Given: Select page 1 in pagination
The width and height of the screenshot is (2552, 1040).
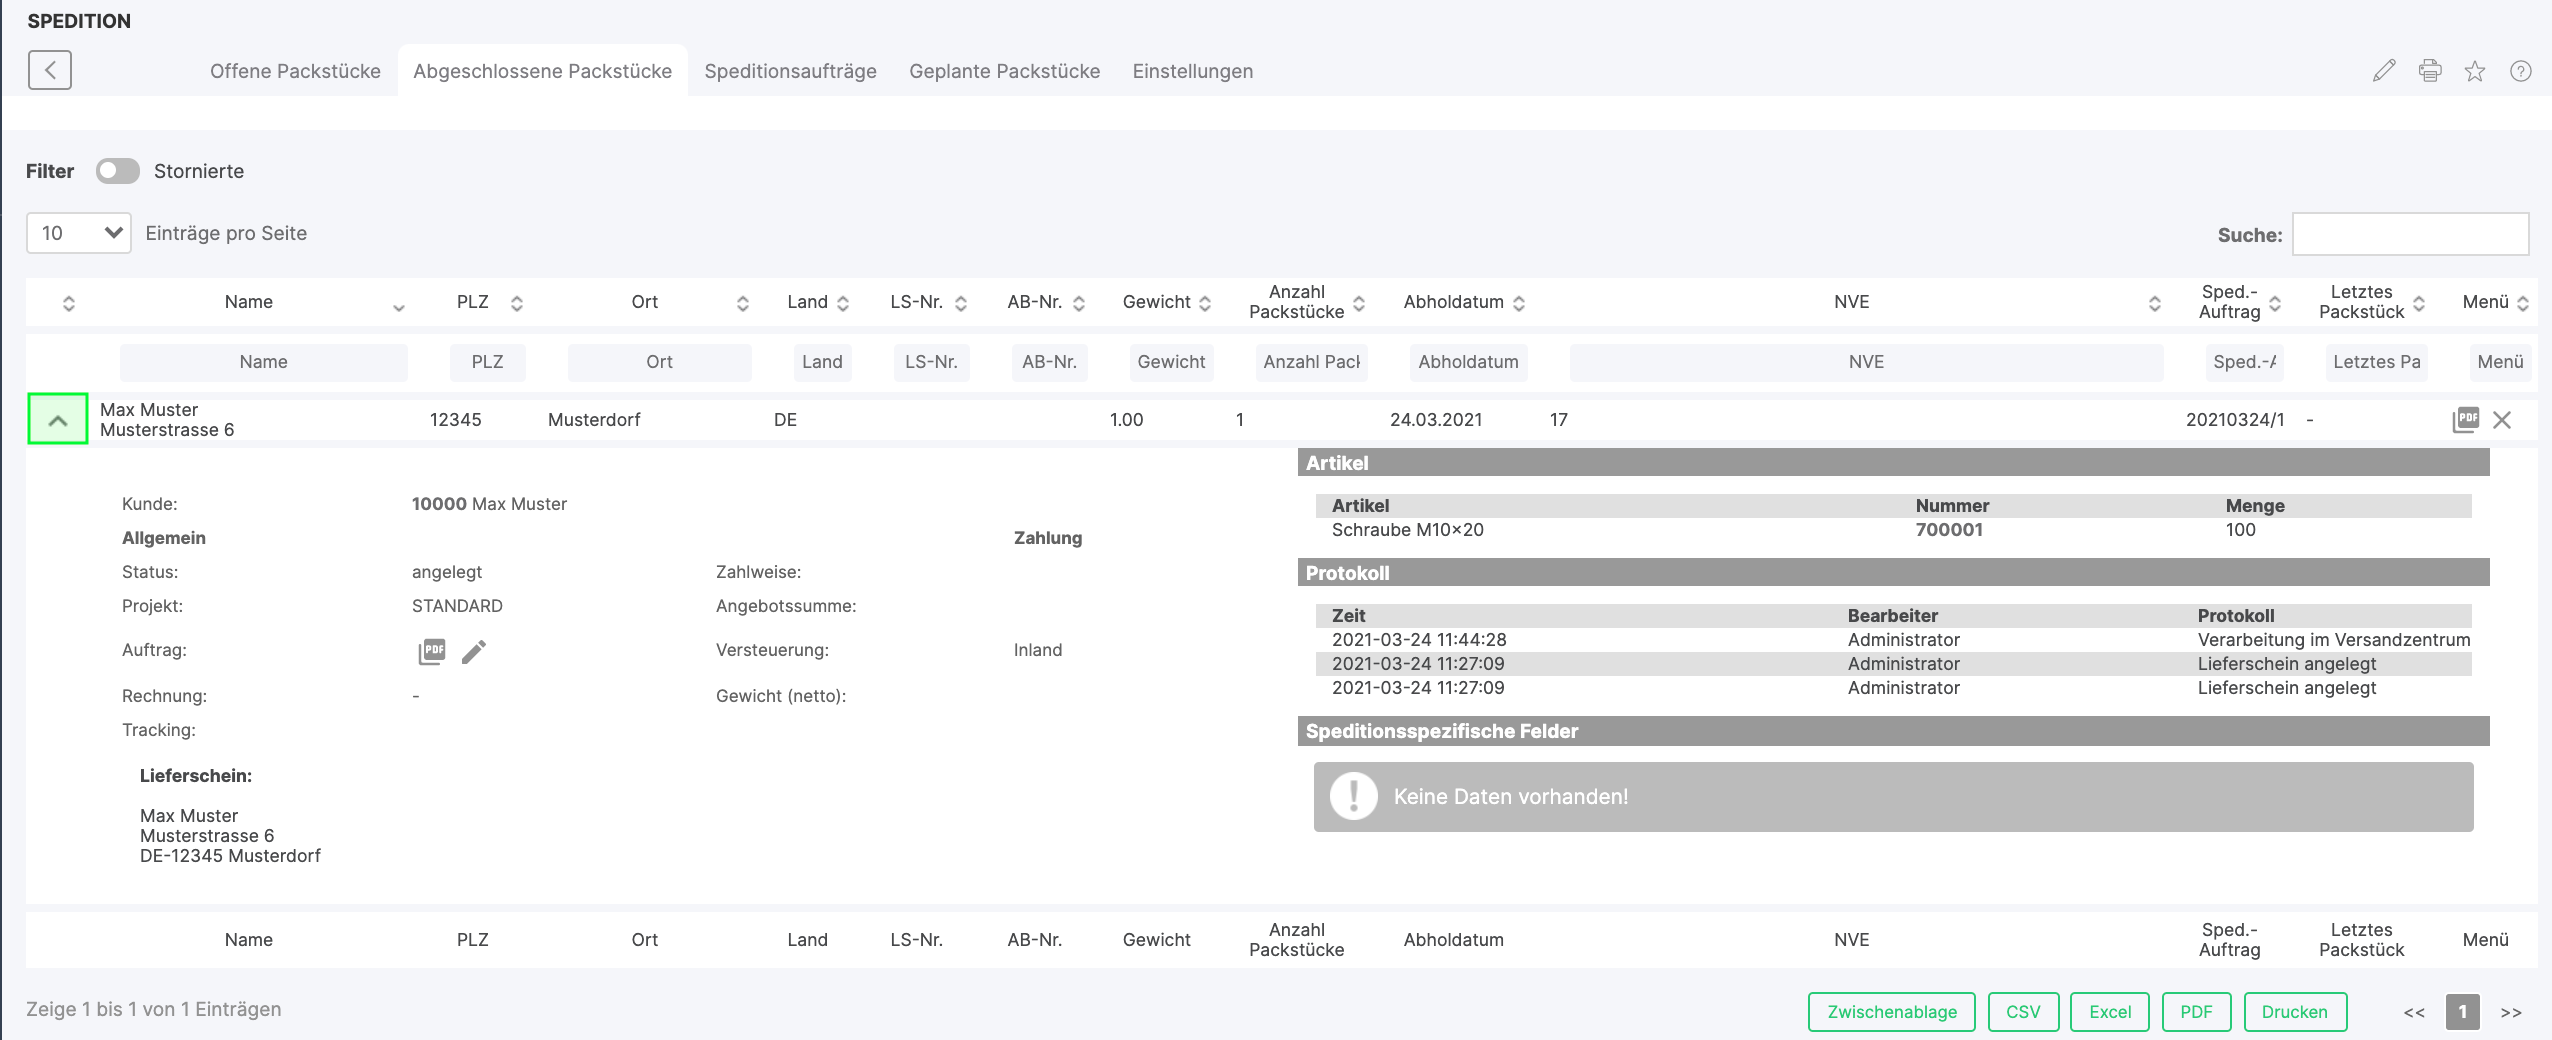Looking at the screenshot, I should (2462, 1012).
